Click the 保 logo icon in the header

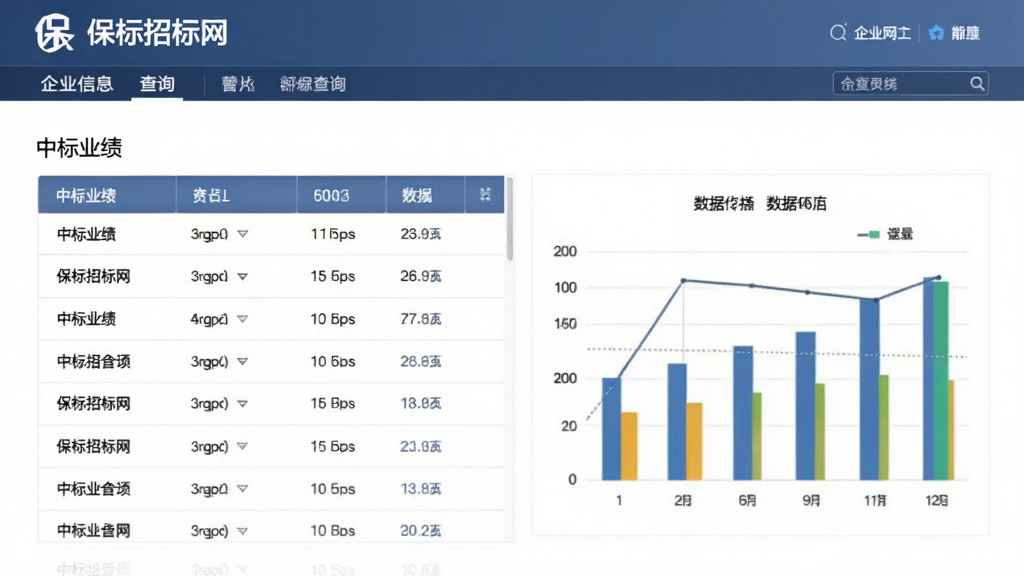click(x=54, y=33)
